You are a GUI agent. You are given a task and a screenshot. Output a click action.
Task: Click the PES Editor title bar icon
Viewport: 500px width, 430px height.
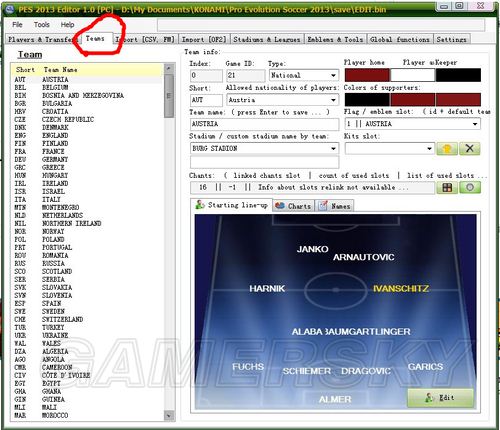[x=10, y=9]
